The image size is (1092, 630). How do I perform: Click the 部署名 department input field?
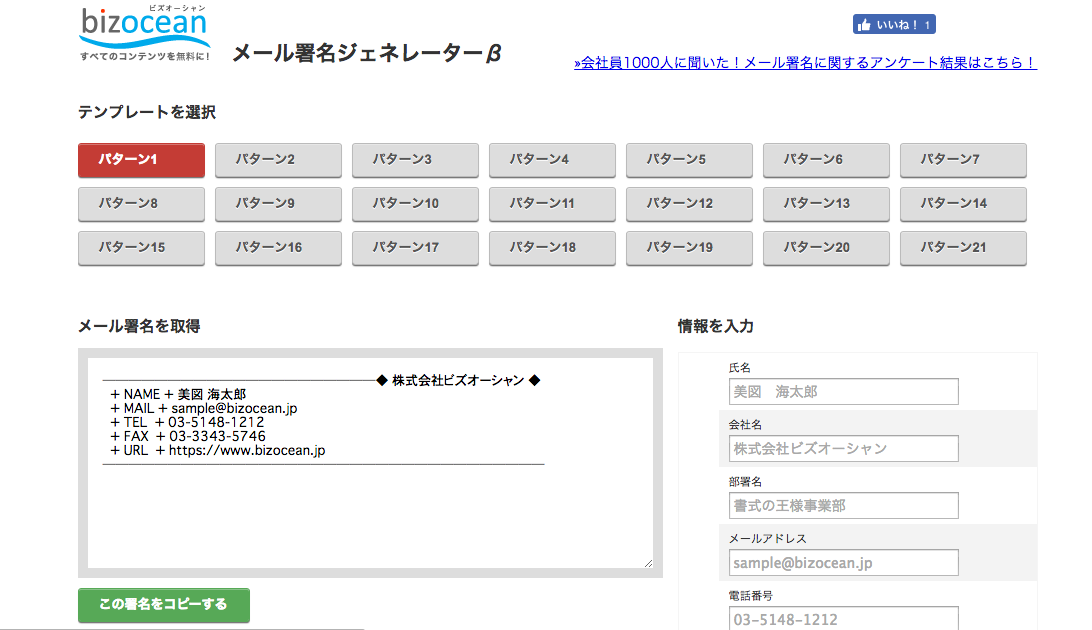(843, 505)
